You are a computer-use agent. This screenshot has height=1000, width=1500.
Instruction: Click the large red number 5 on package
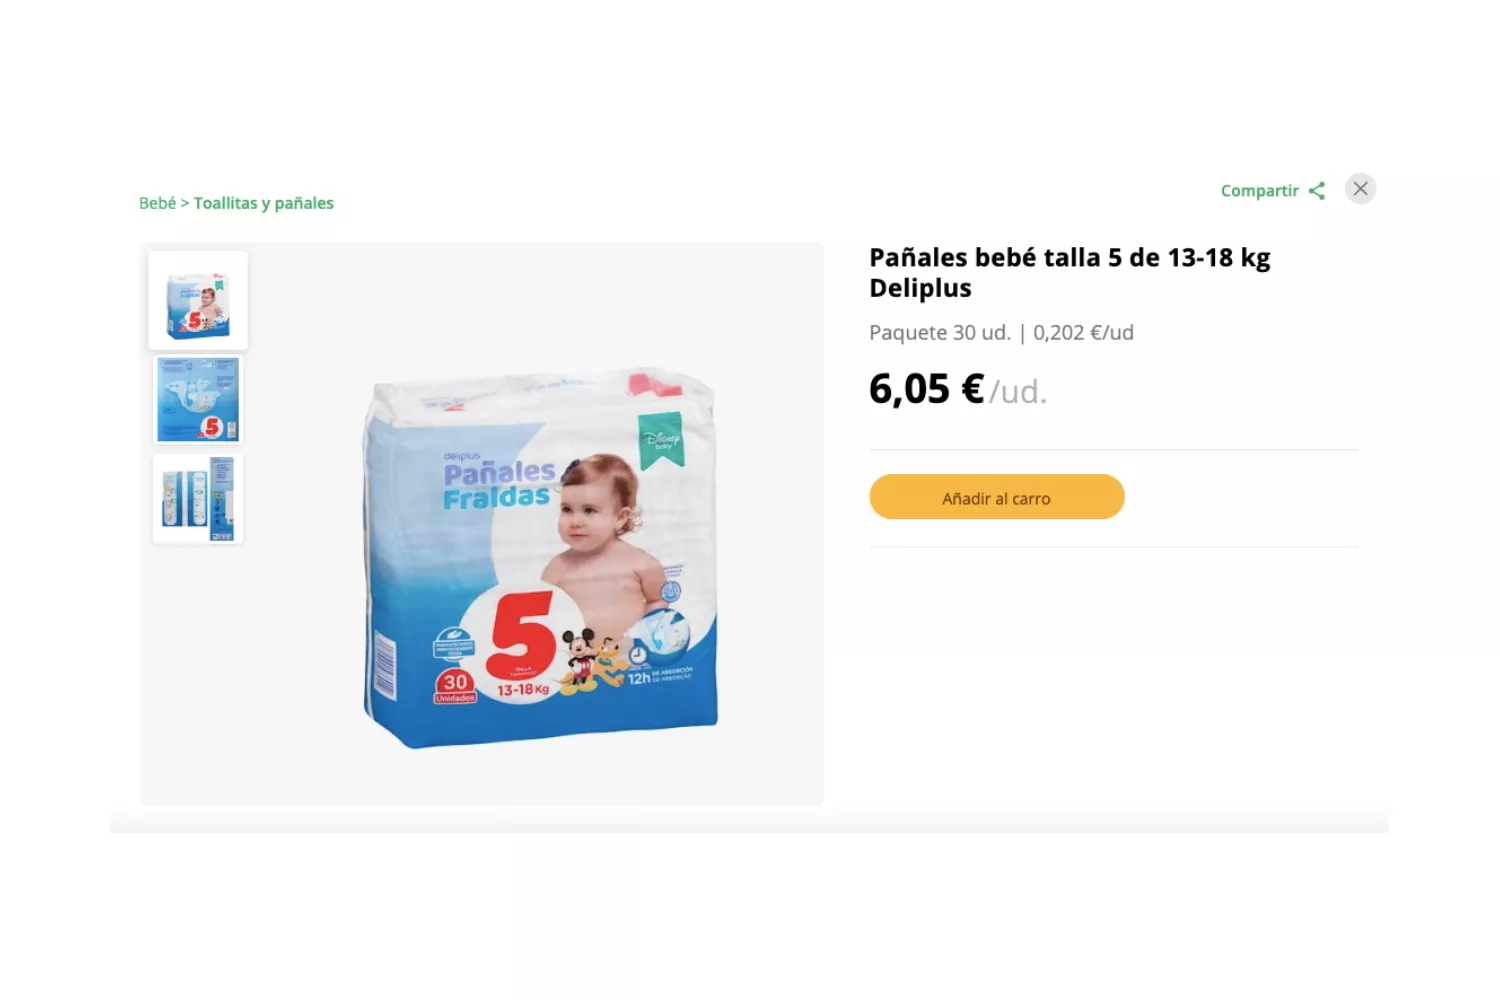click(521, 633)
